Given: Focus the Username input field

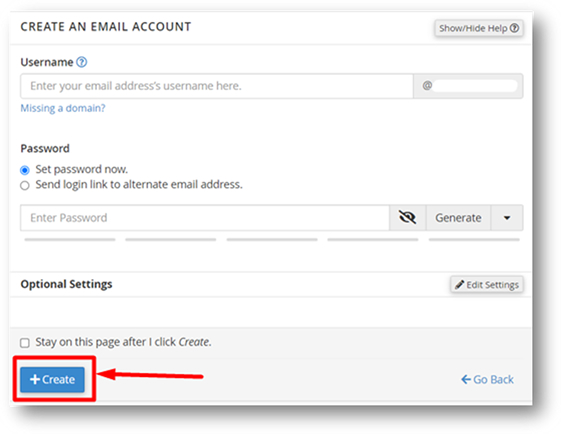Looking at the screenshot, I should pyautogui.click(x=217, y=86).
